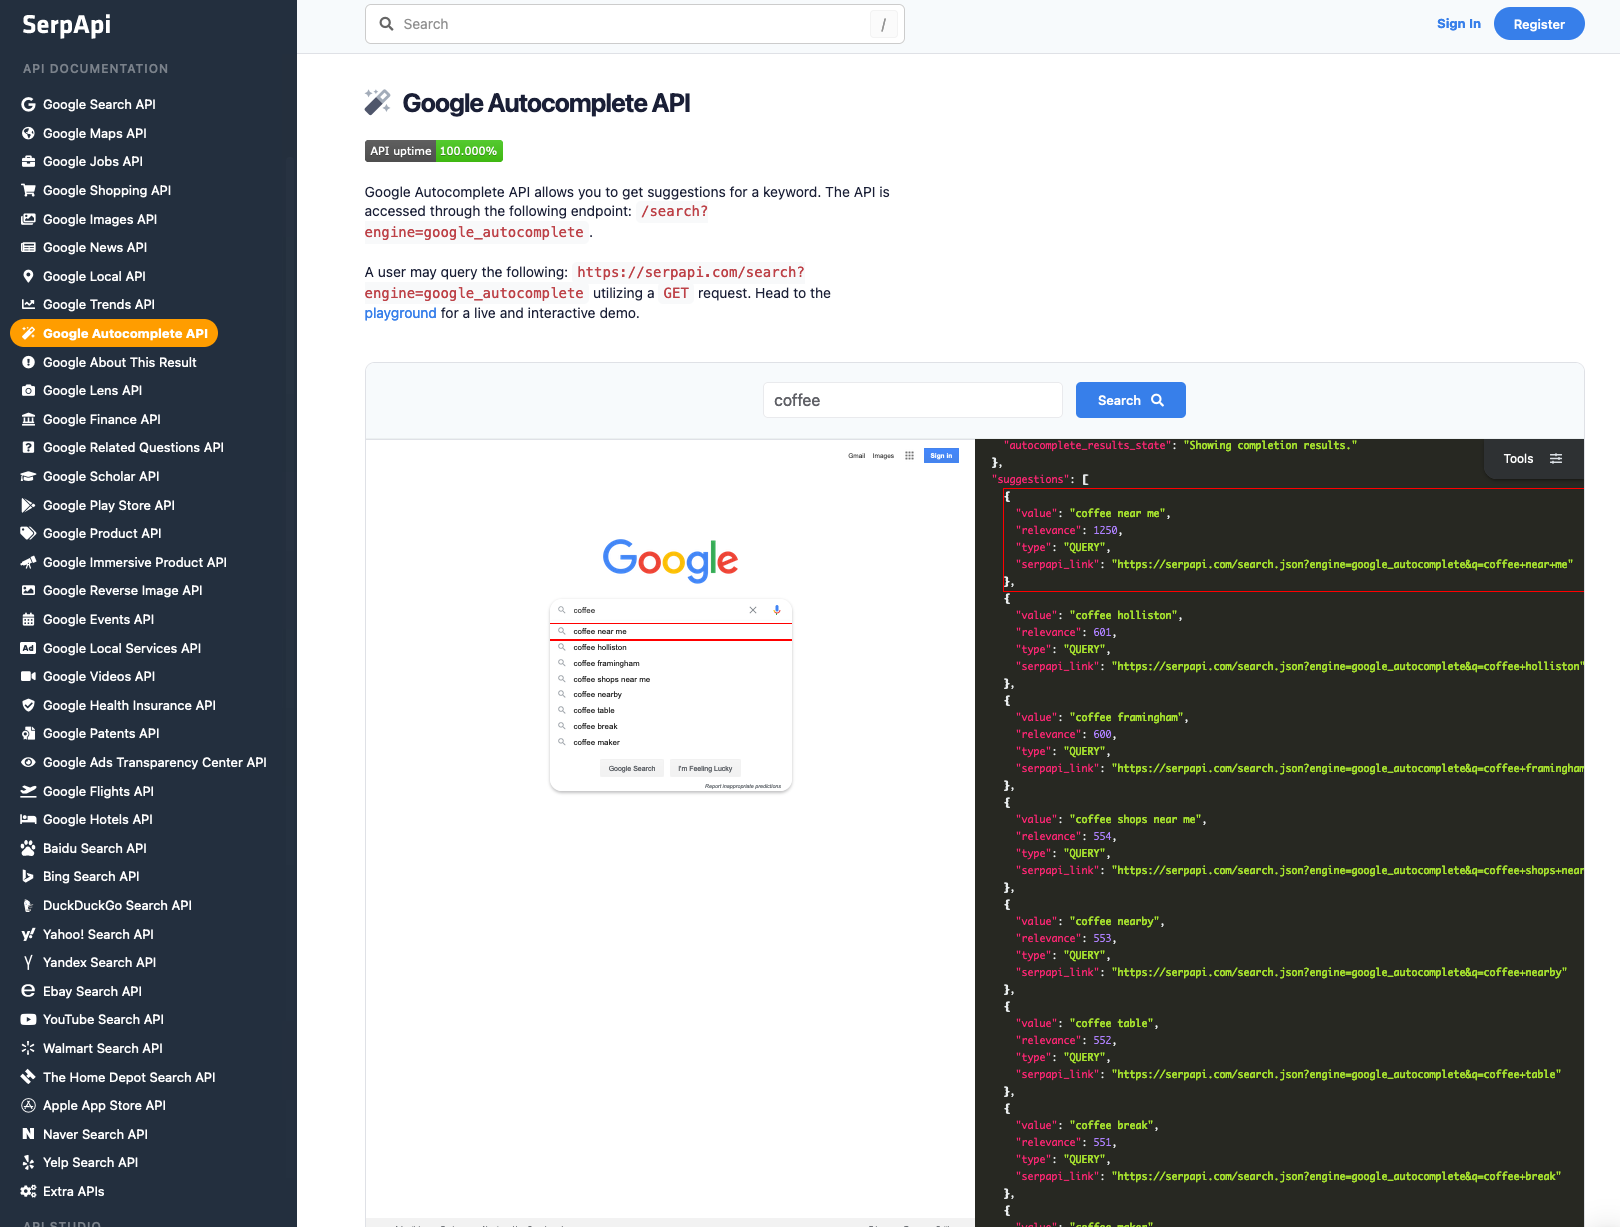Click the Google Lens API camera icon
1620x1227 pixels.
[28, 390]
